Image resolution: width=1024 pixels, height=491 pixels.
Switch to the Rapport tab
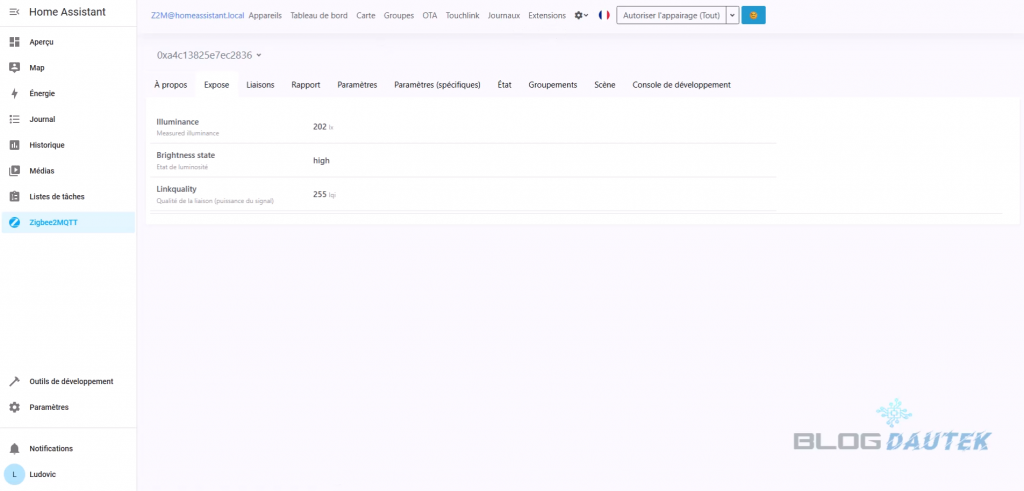click(306, 85)
